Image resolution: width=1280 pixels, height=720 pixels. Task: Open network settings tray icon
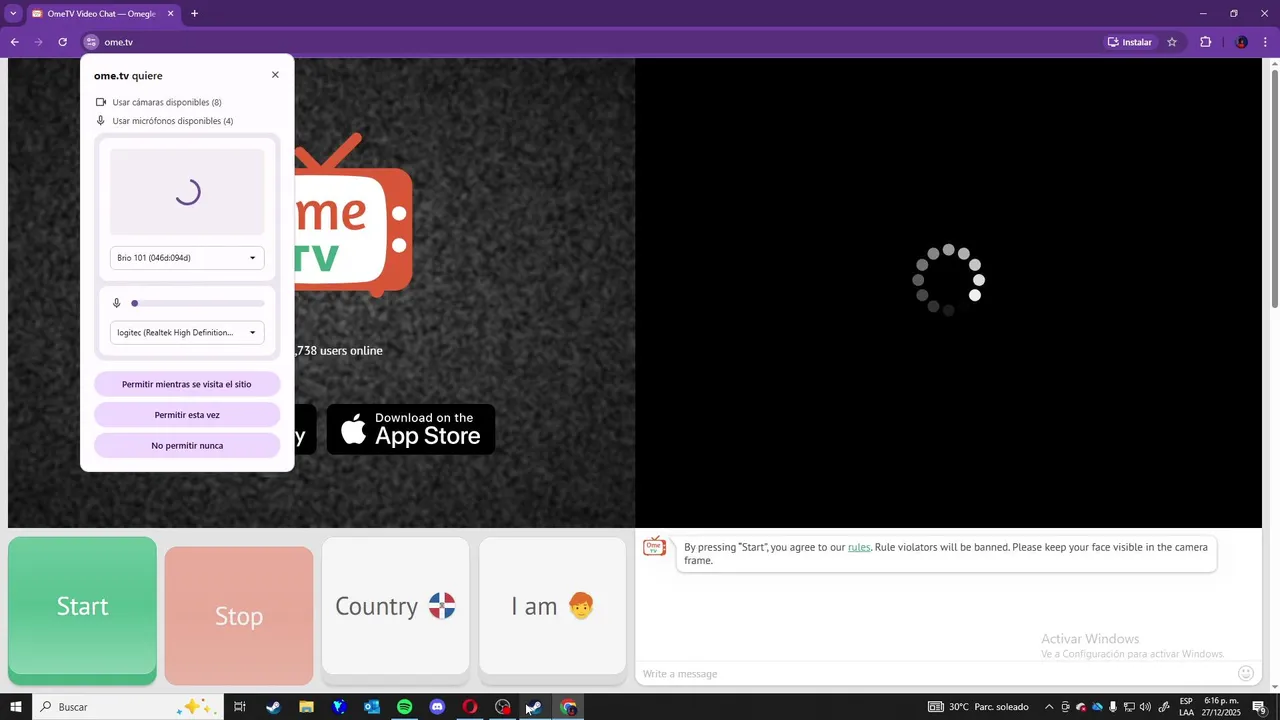[x=1129, y=707]
